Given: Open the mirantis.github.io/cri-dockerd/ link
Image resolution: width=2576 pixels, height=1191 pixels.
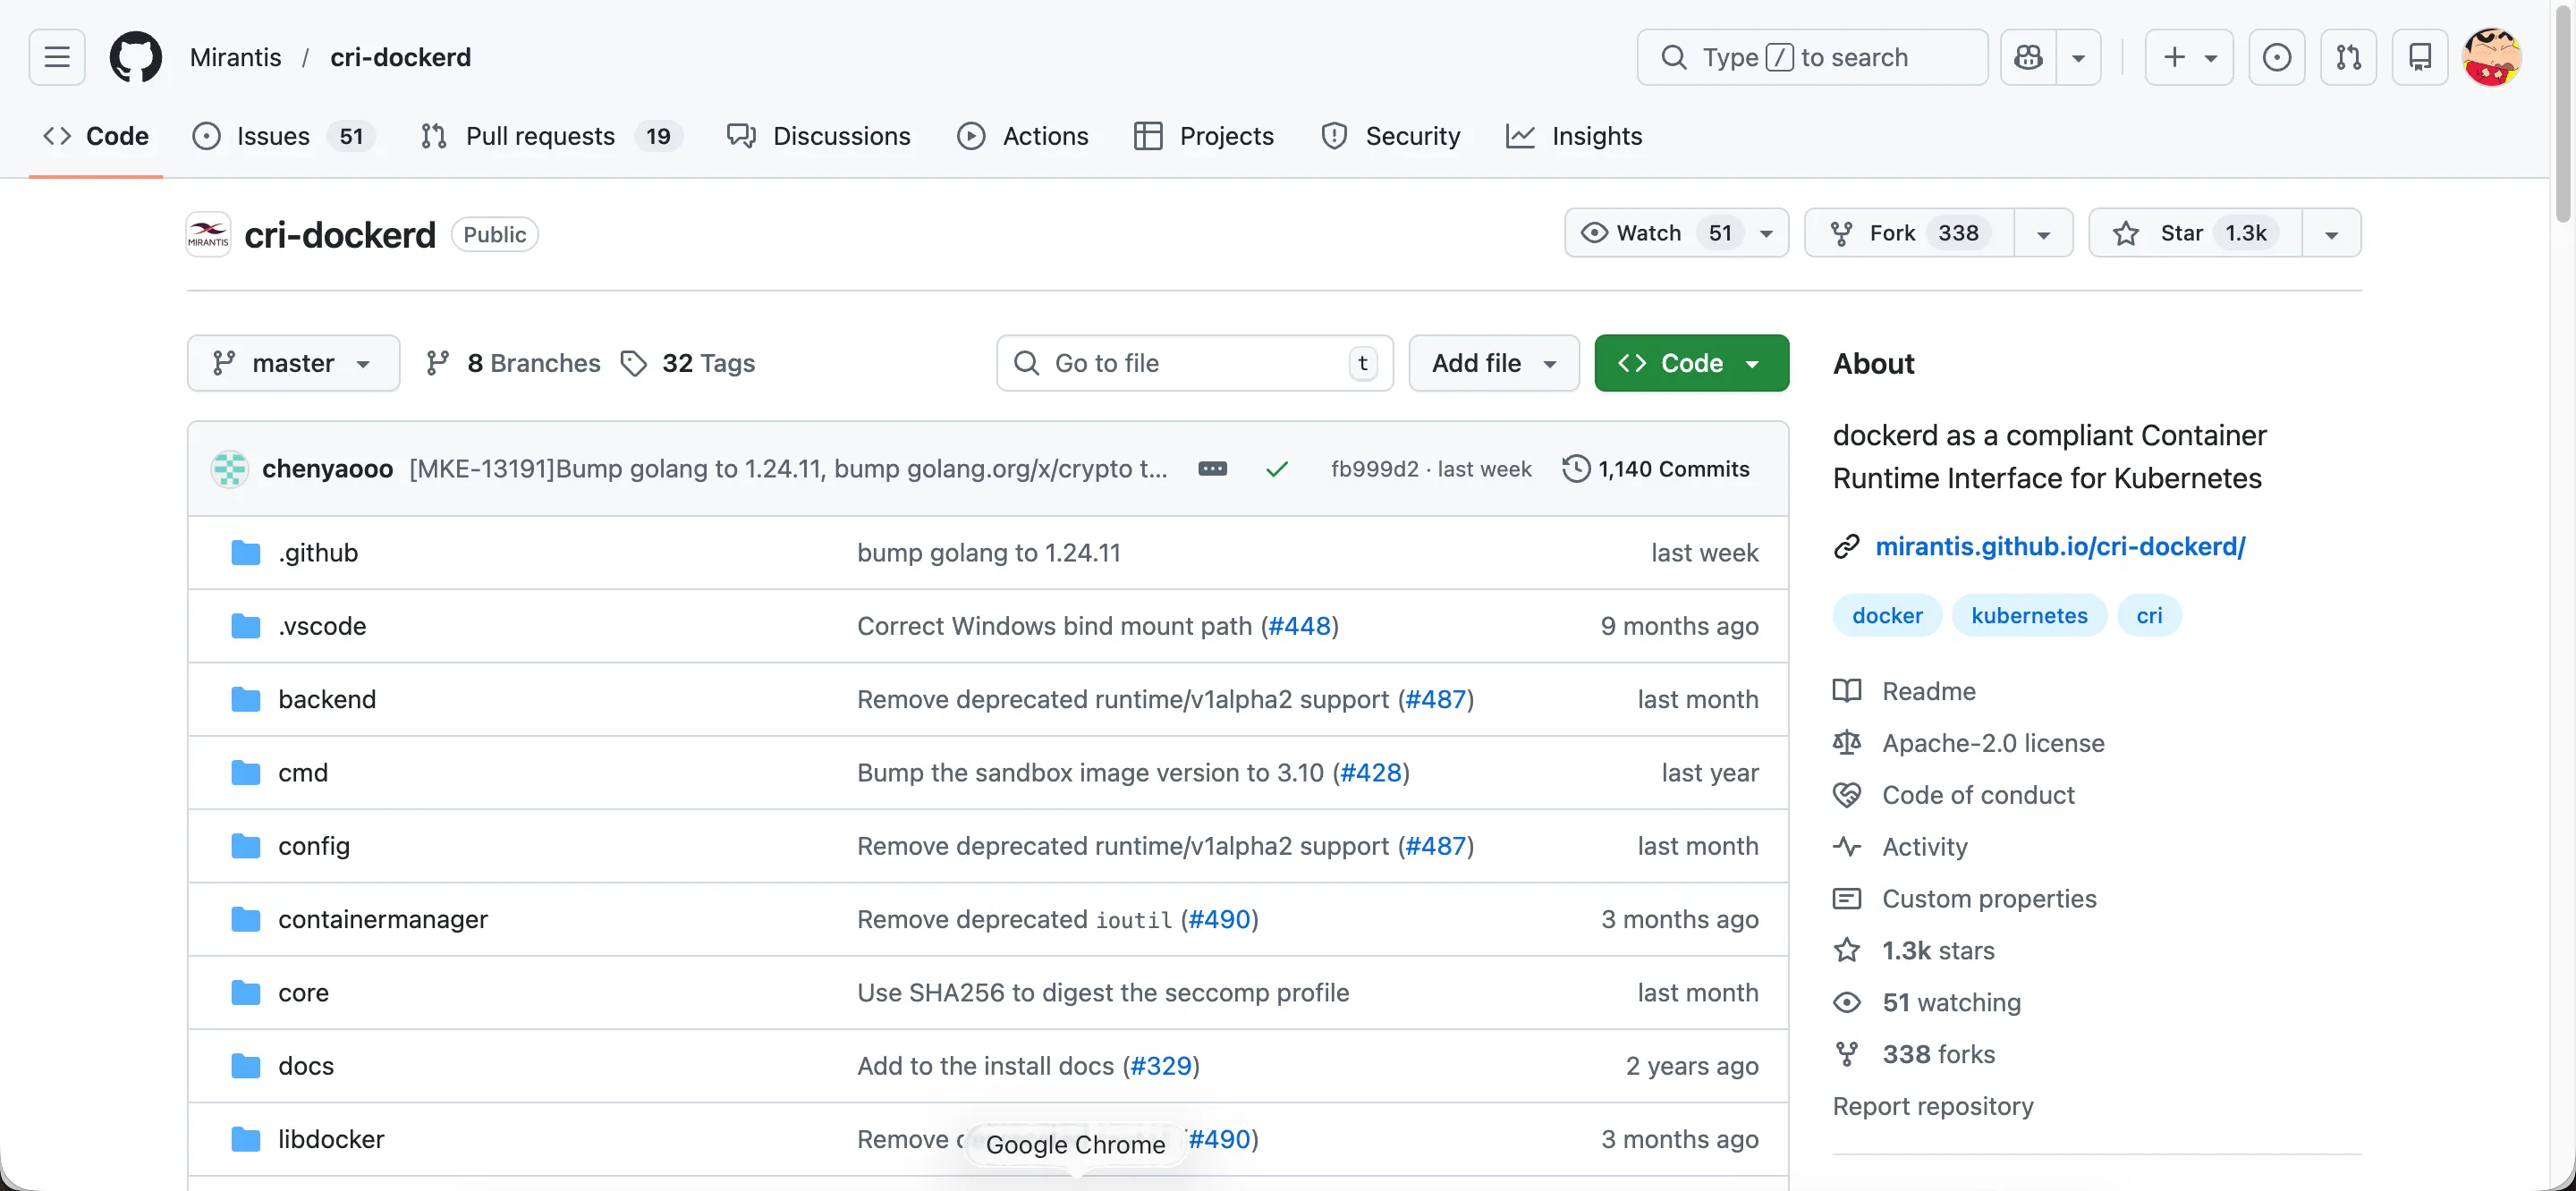Looking at the screenshot, I should tap(2059, 546).
